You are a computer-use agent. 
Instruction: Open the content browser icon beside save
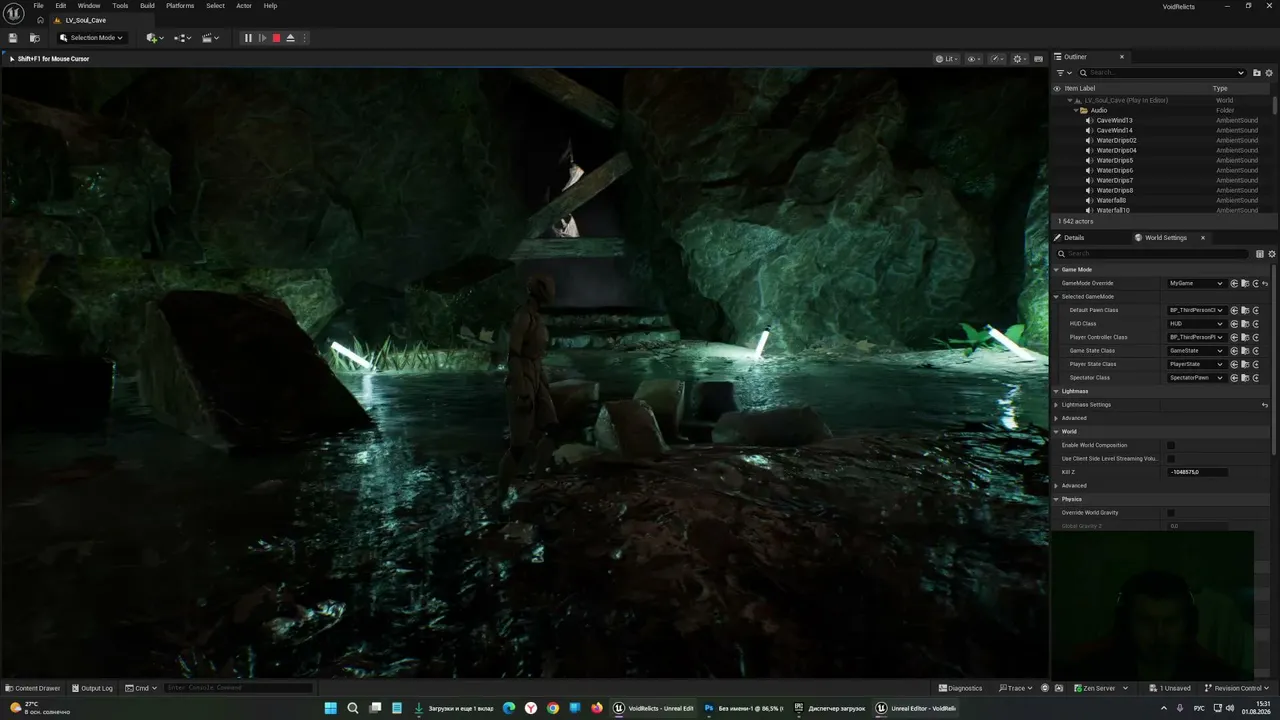35,38
